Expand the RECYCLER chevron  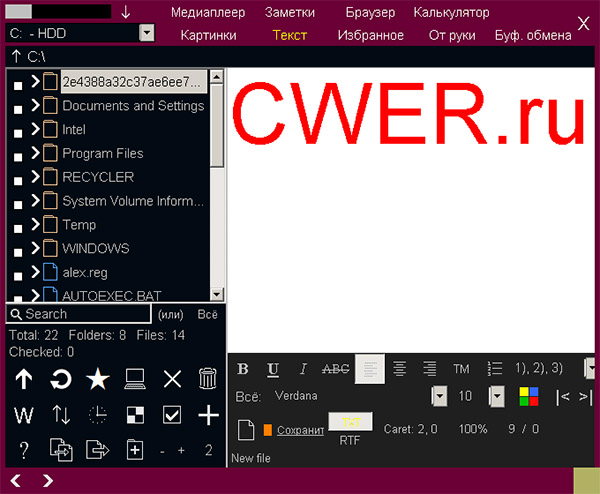tap(35, 176)
